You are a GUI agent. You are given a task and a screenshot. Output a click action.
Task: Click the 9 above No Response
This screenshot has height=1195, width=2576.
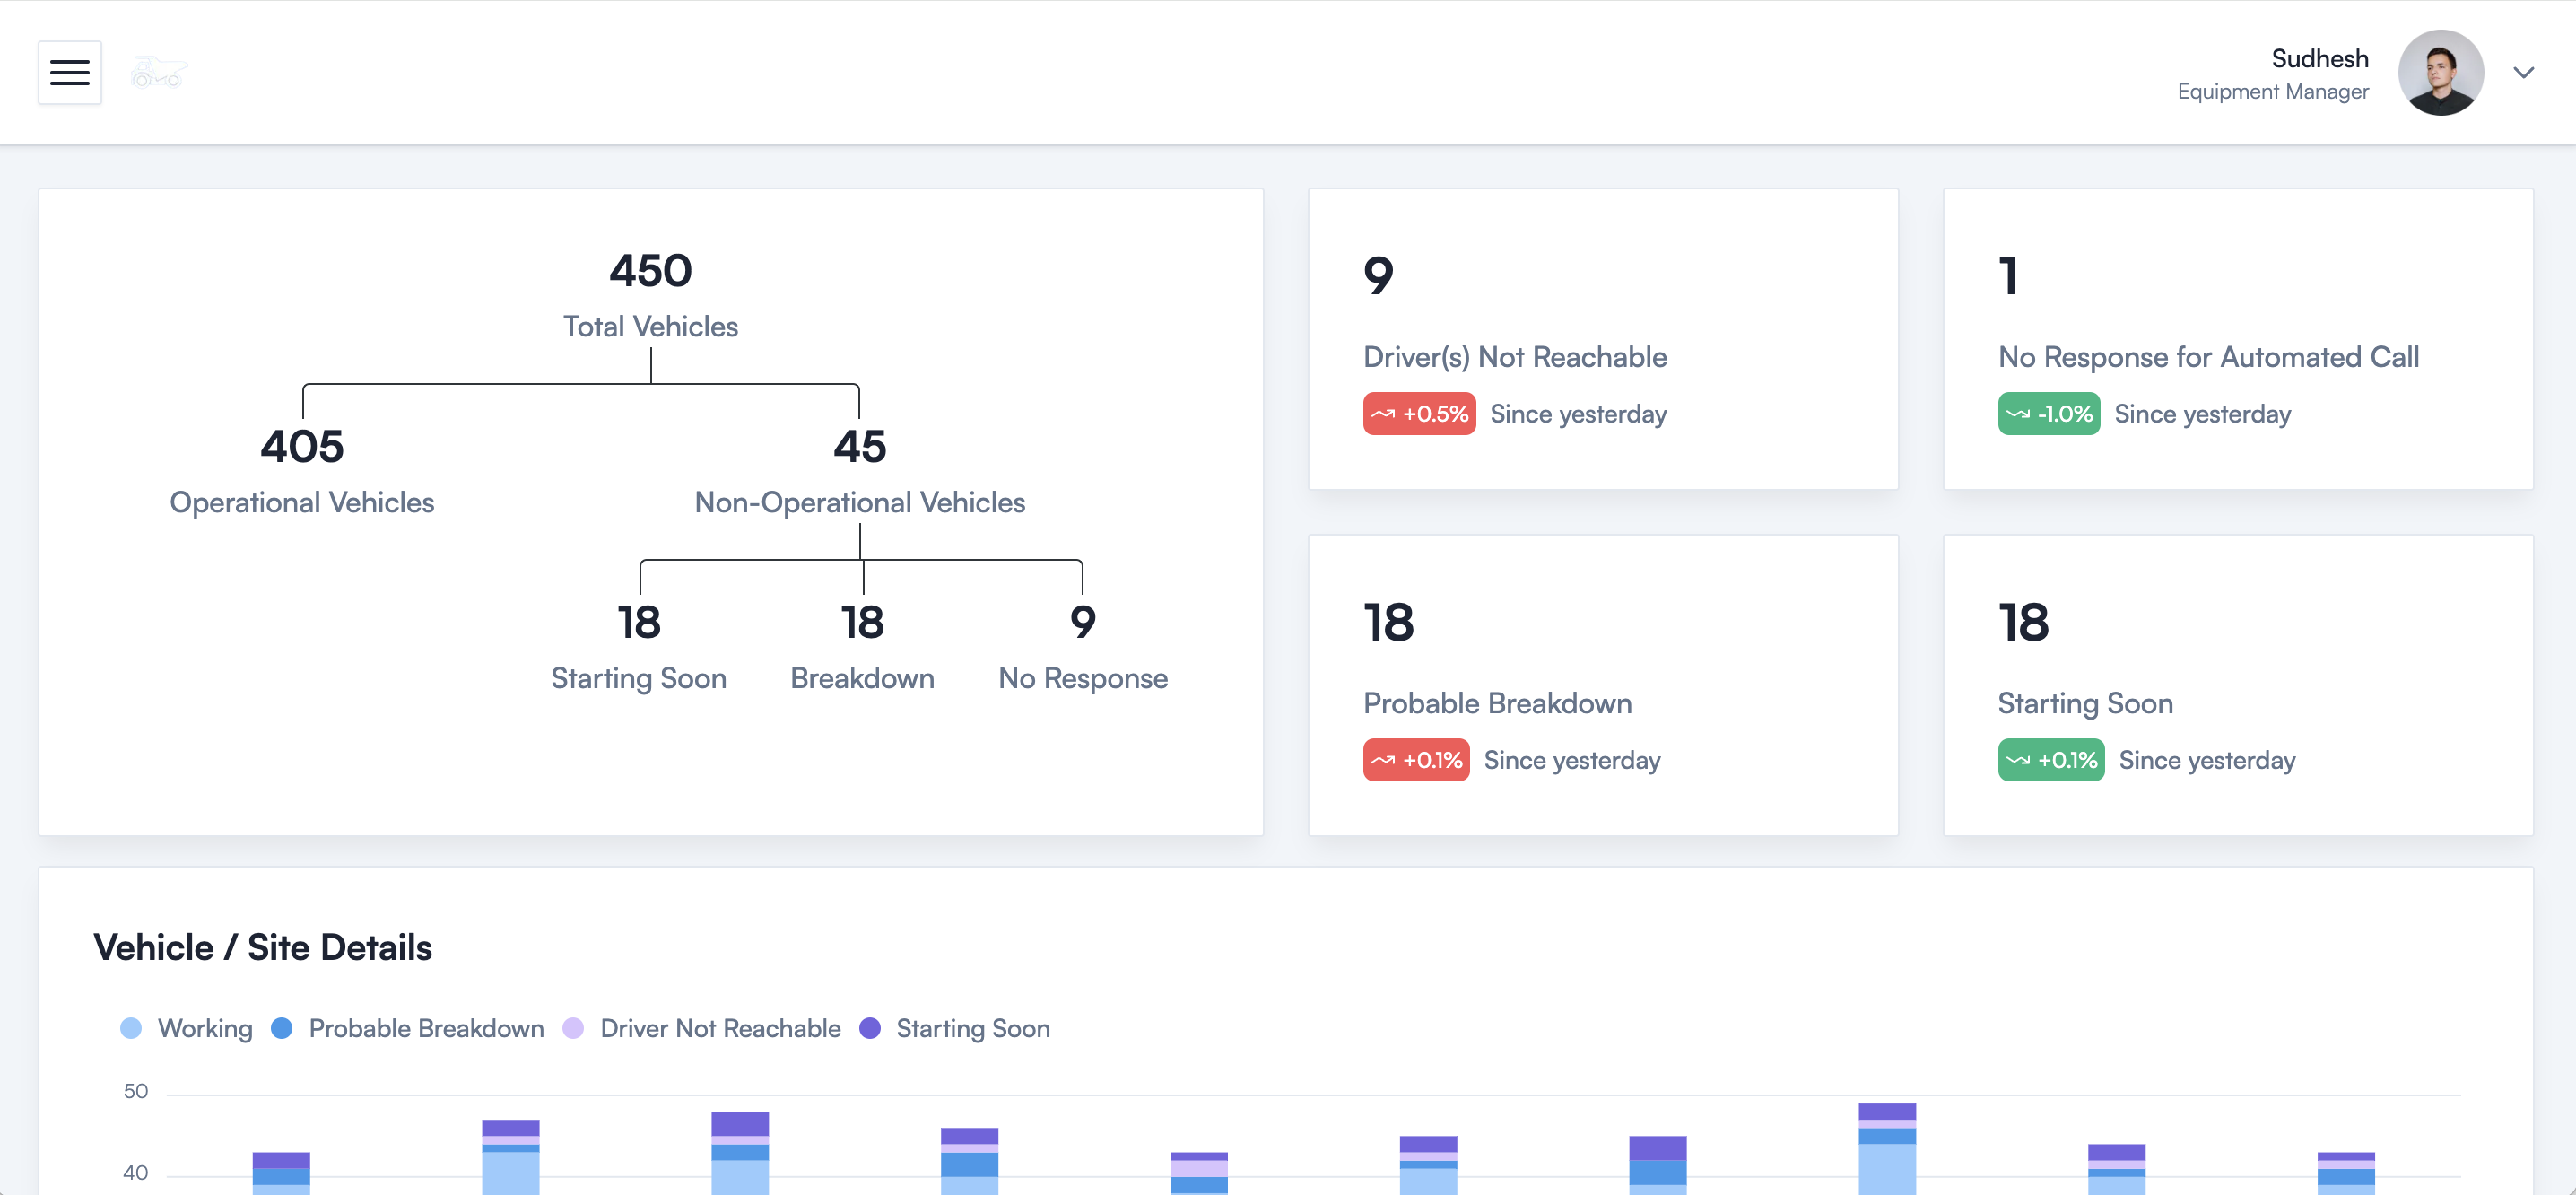1083,623
